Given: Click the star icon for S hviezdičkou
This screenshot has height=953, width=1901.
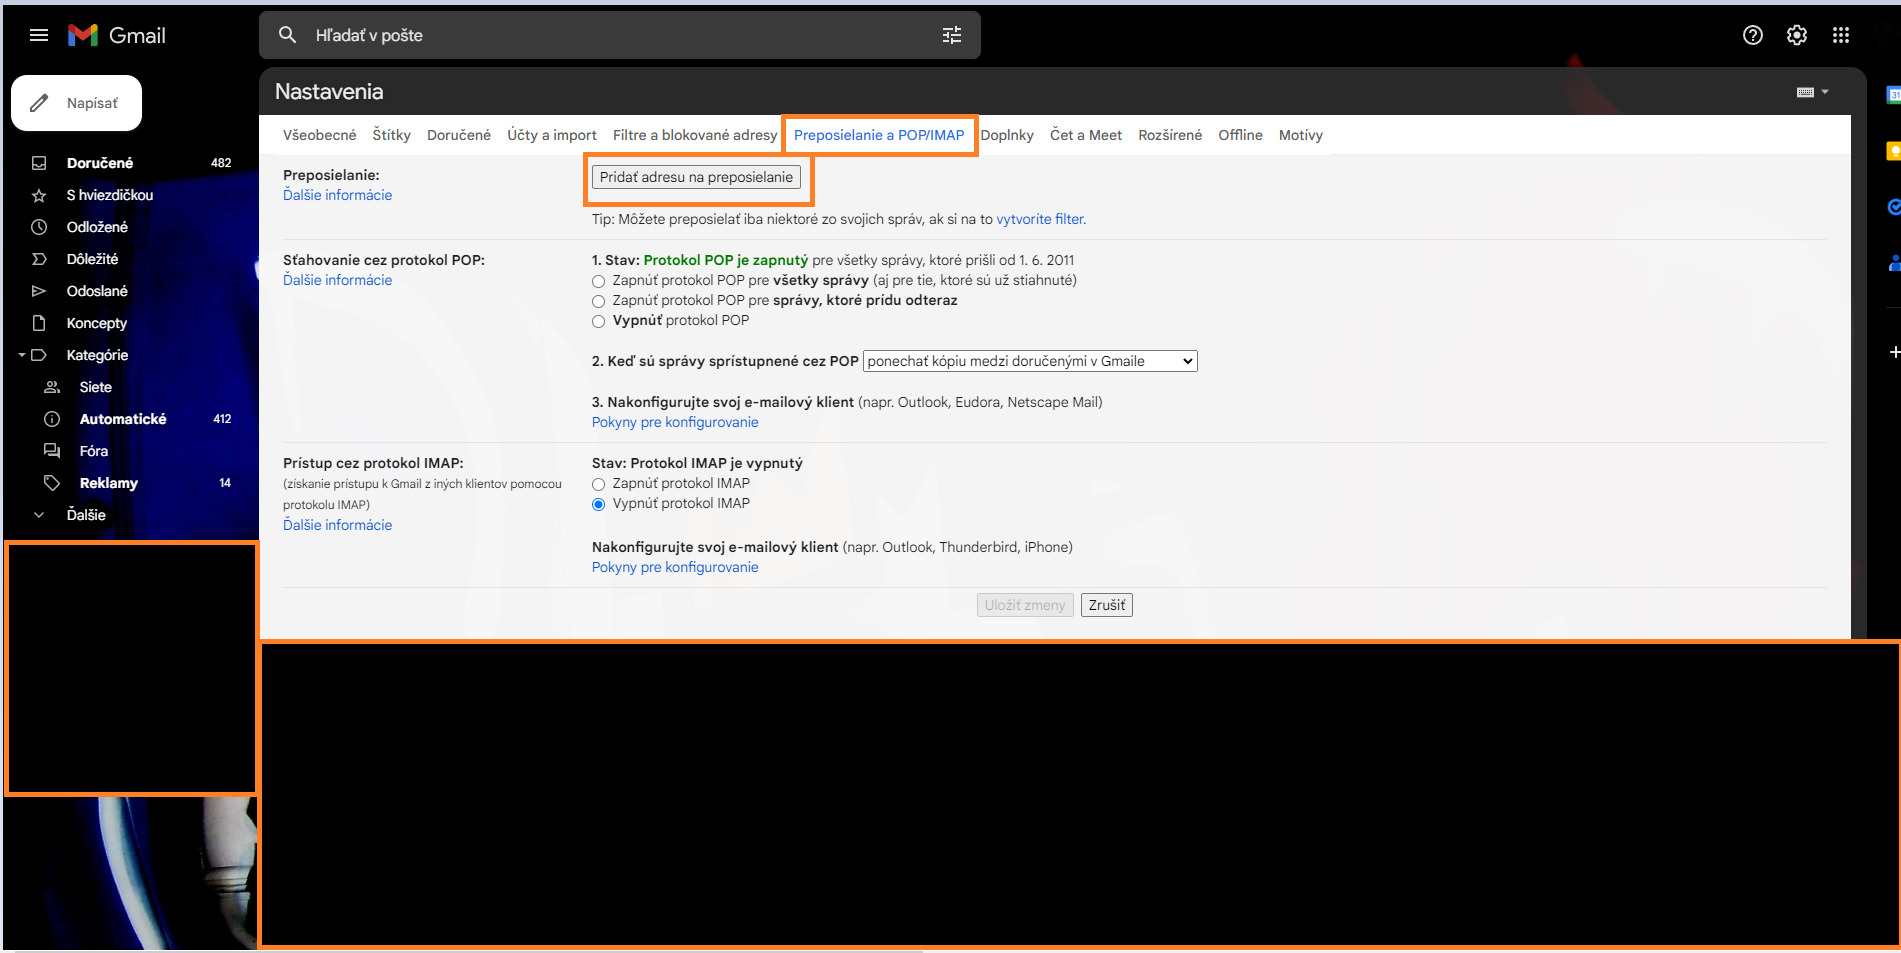Looking at the screenshot, I should point(39,195).
